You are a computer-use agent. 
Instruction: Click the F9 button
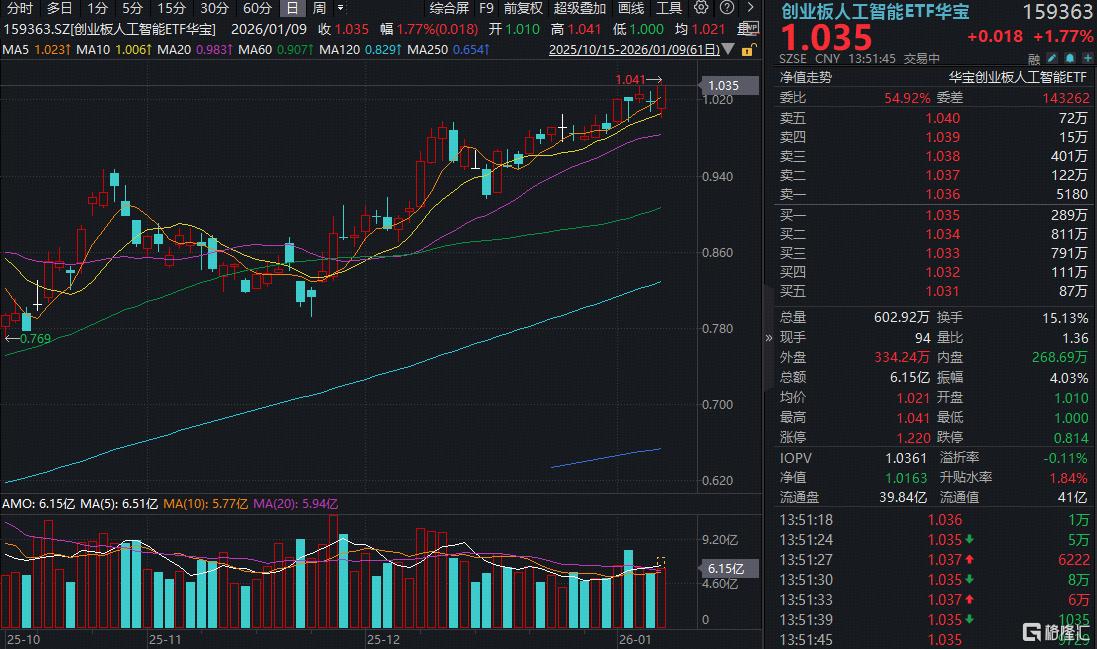click(x=486, y=8)
